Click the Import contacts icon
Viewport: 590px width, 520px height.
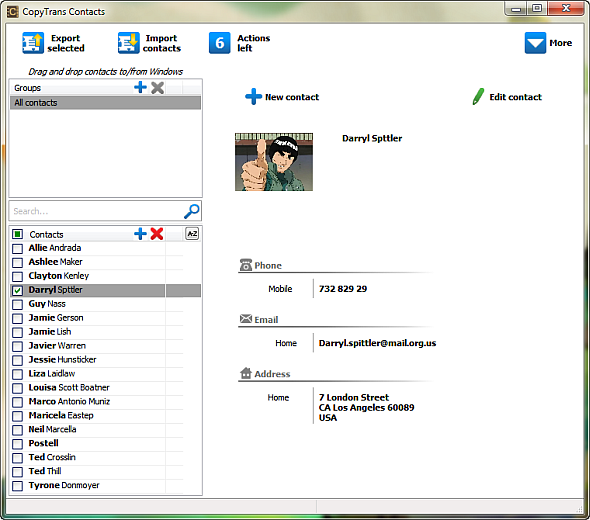tap(129, 43)
